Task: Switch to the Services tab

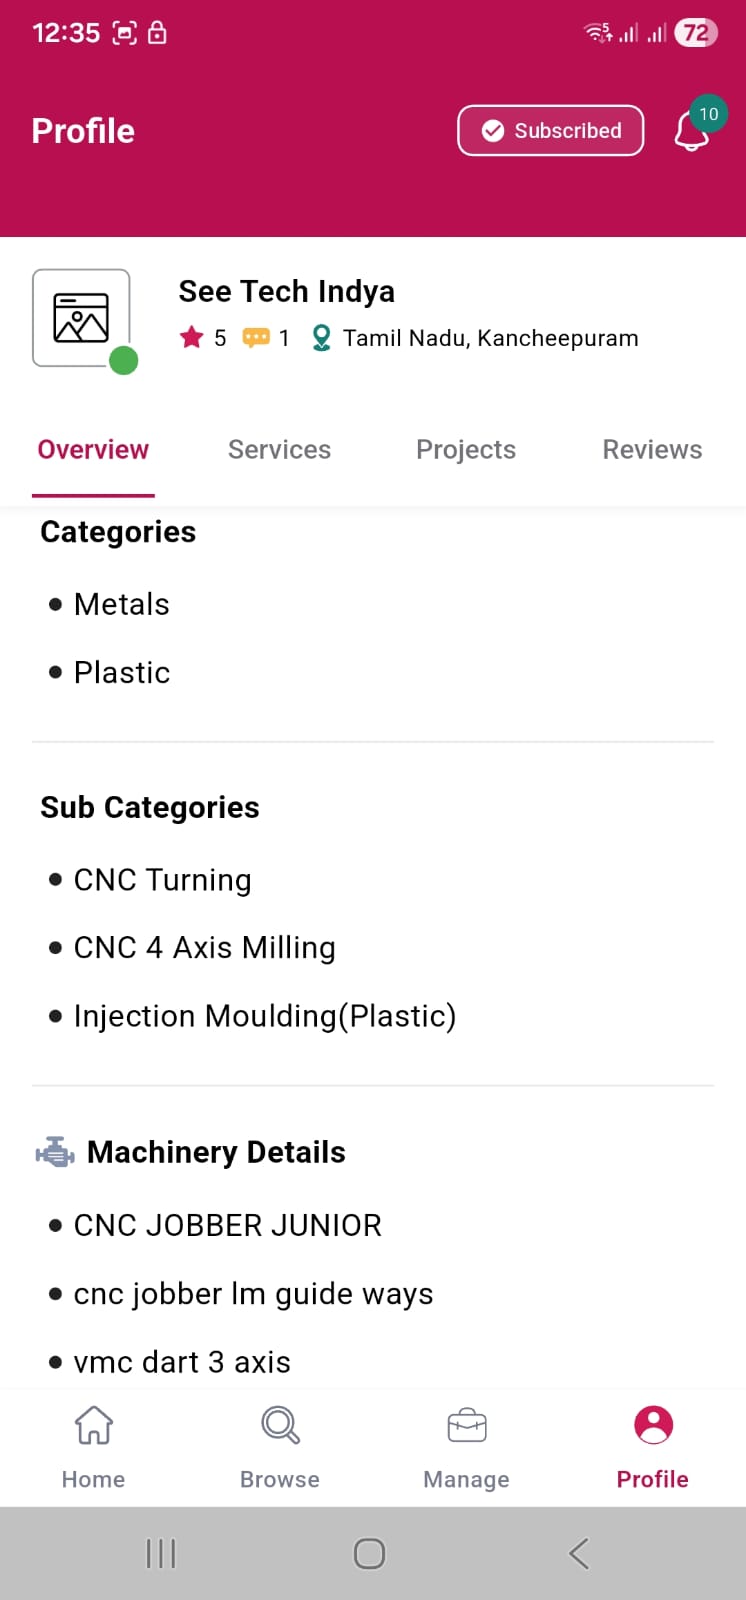Action: click(279, 450)
